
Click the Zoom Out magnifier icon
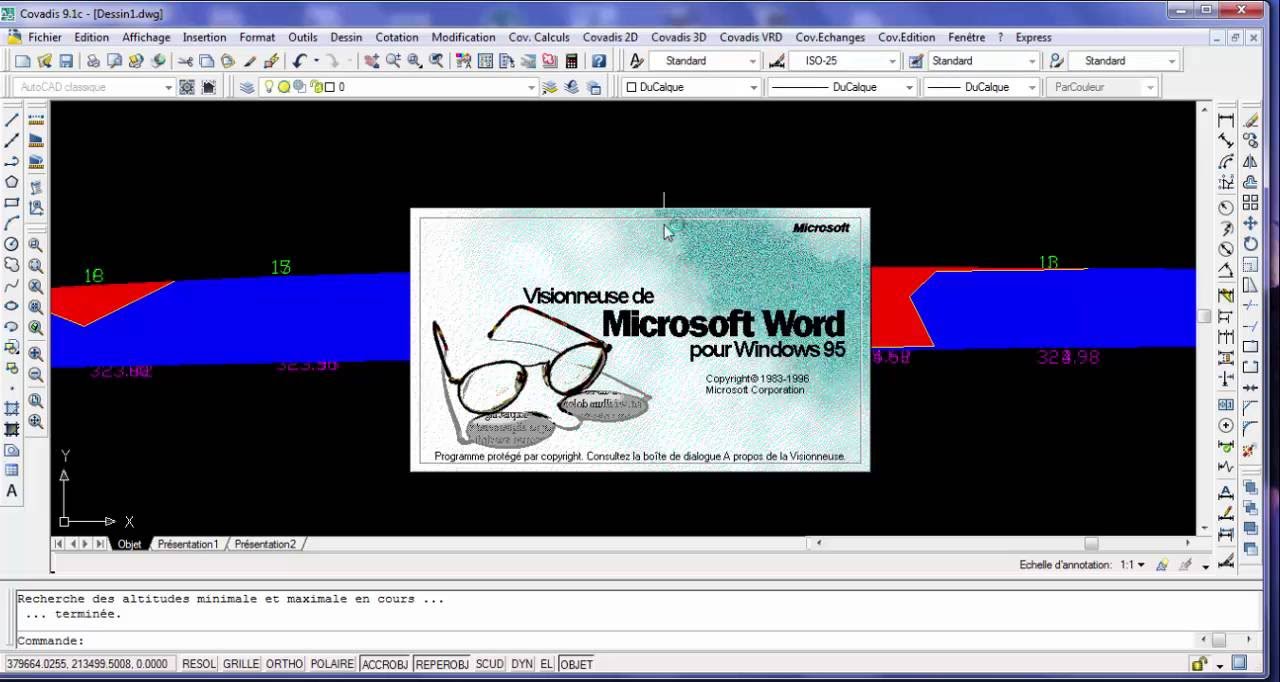pyautogui.click(x=36, y=374)
